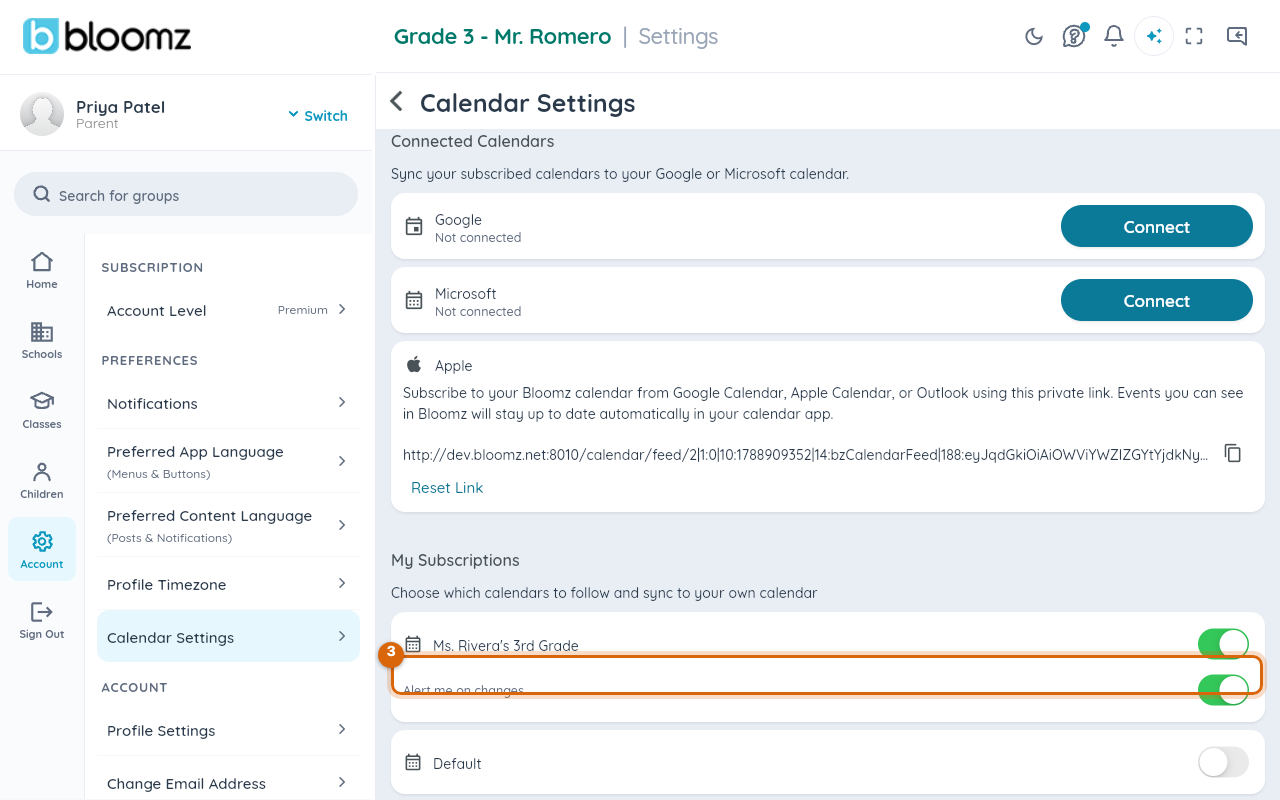Click the Bloomz logo
This screenshot has height=800, width=1280.
[107, 36]
